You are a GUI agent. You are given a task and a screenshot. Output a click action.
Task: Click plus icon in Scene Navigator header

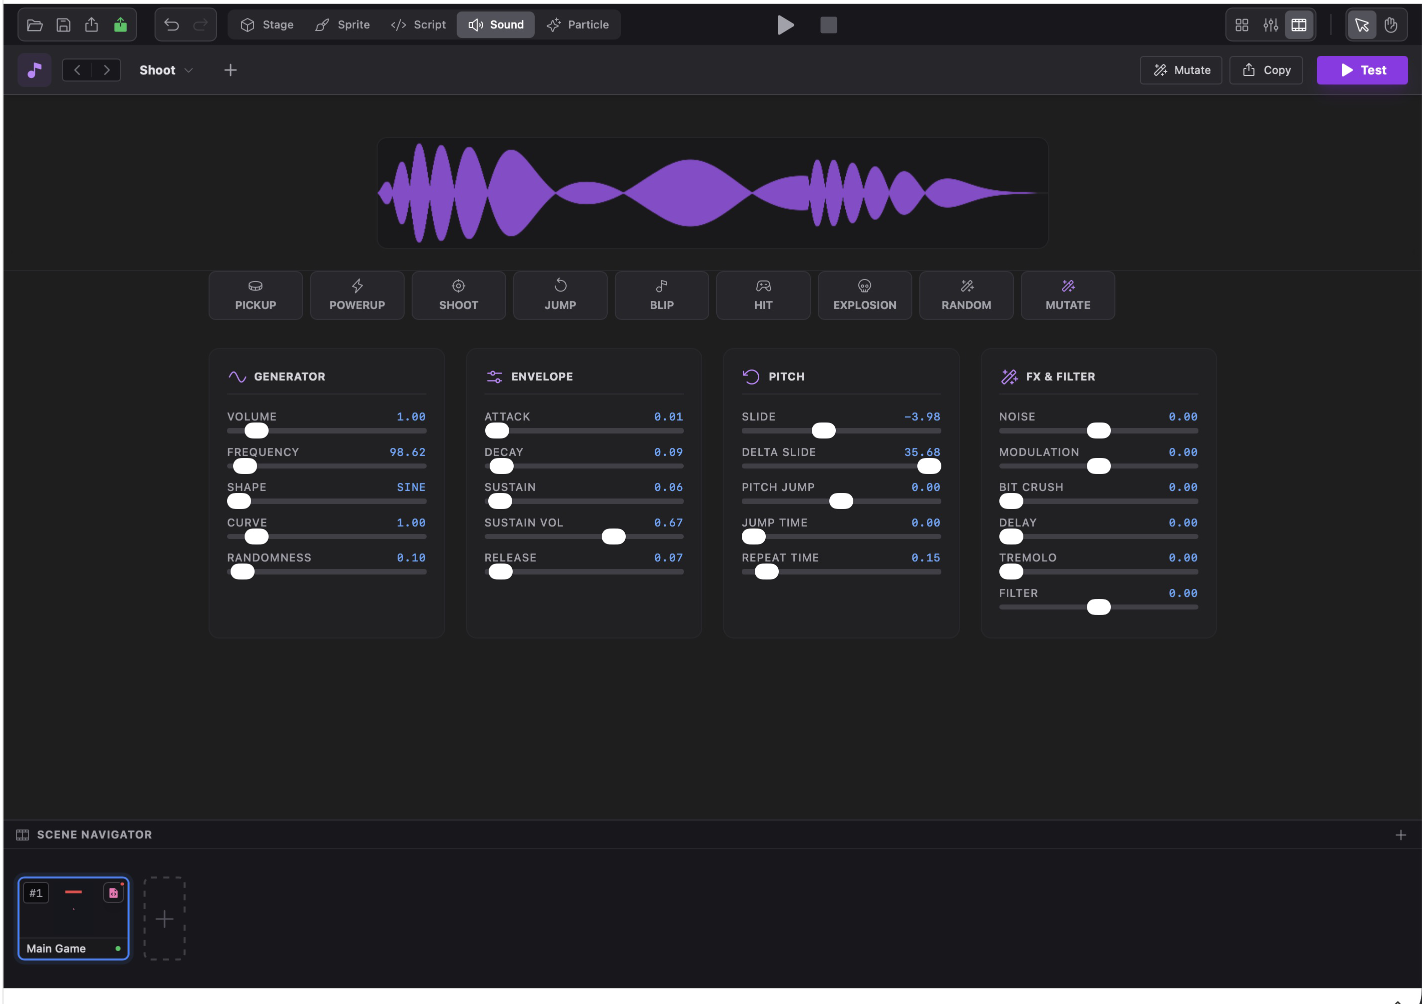[1401, 835]
